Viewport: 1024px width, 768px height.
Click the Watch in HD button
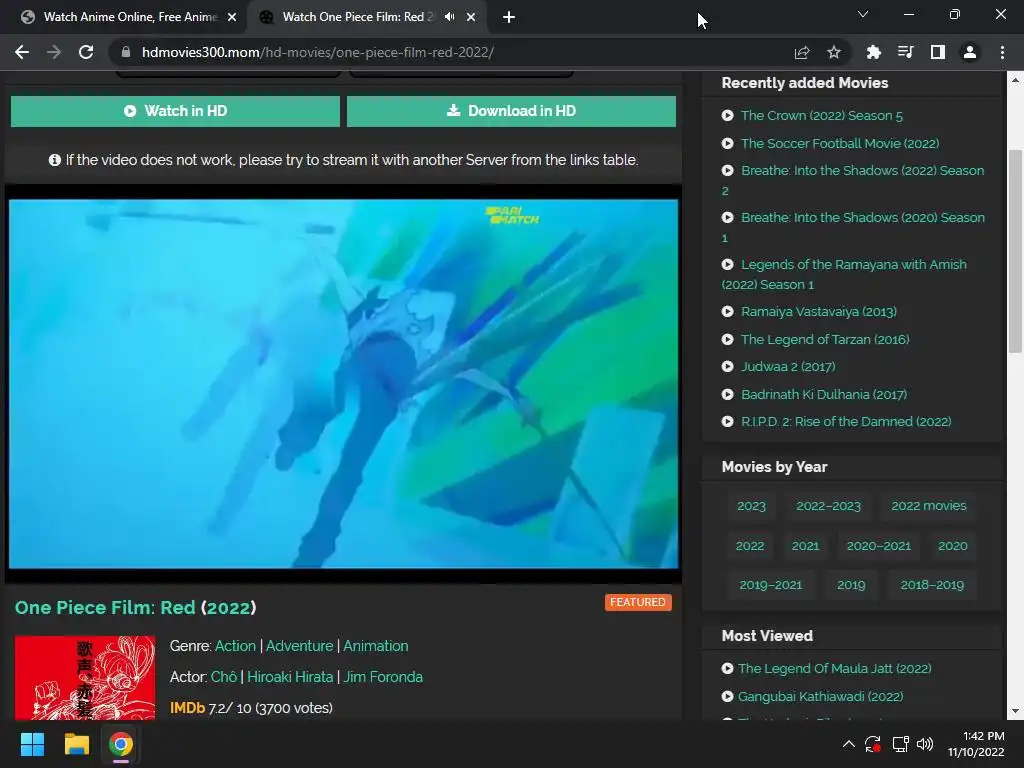(x=175, y=111)
